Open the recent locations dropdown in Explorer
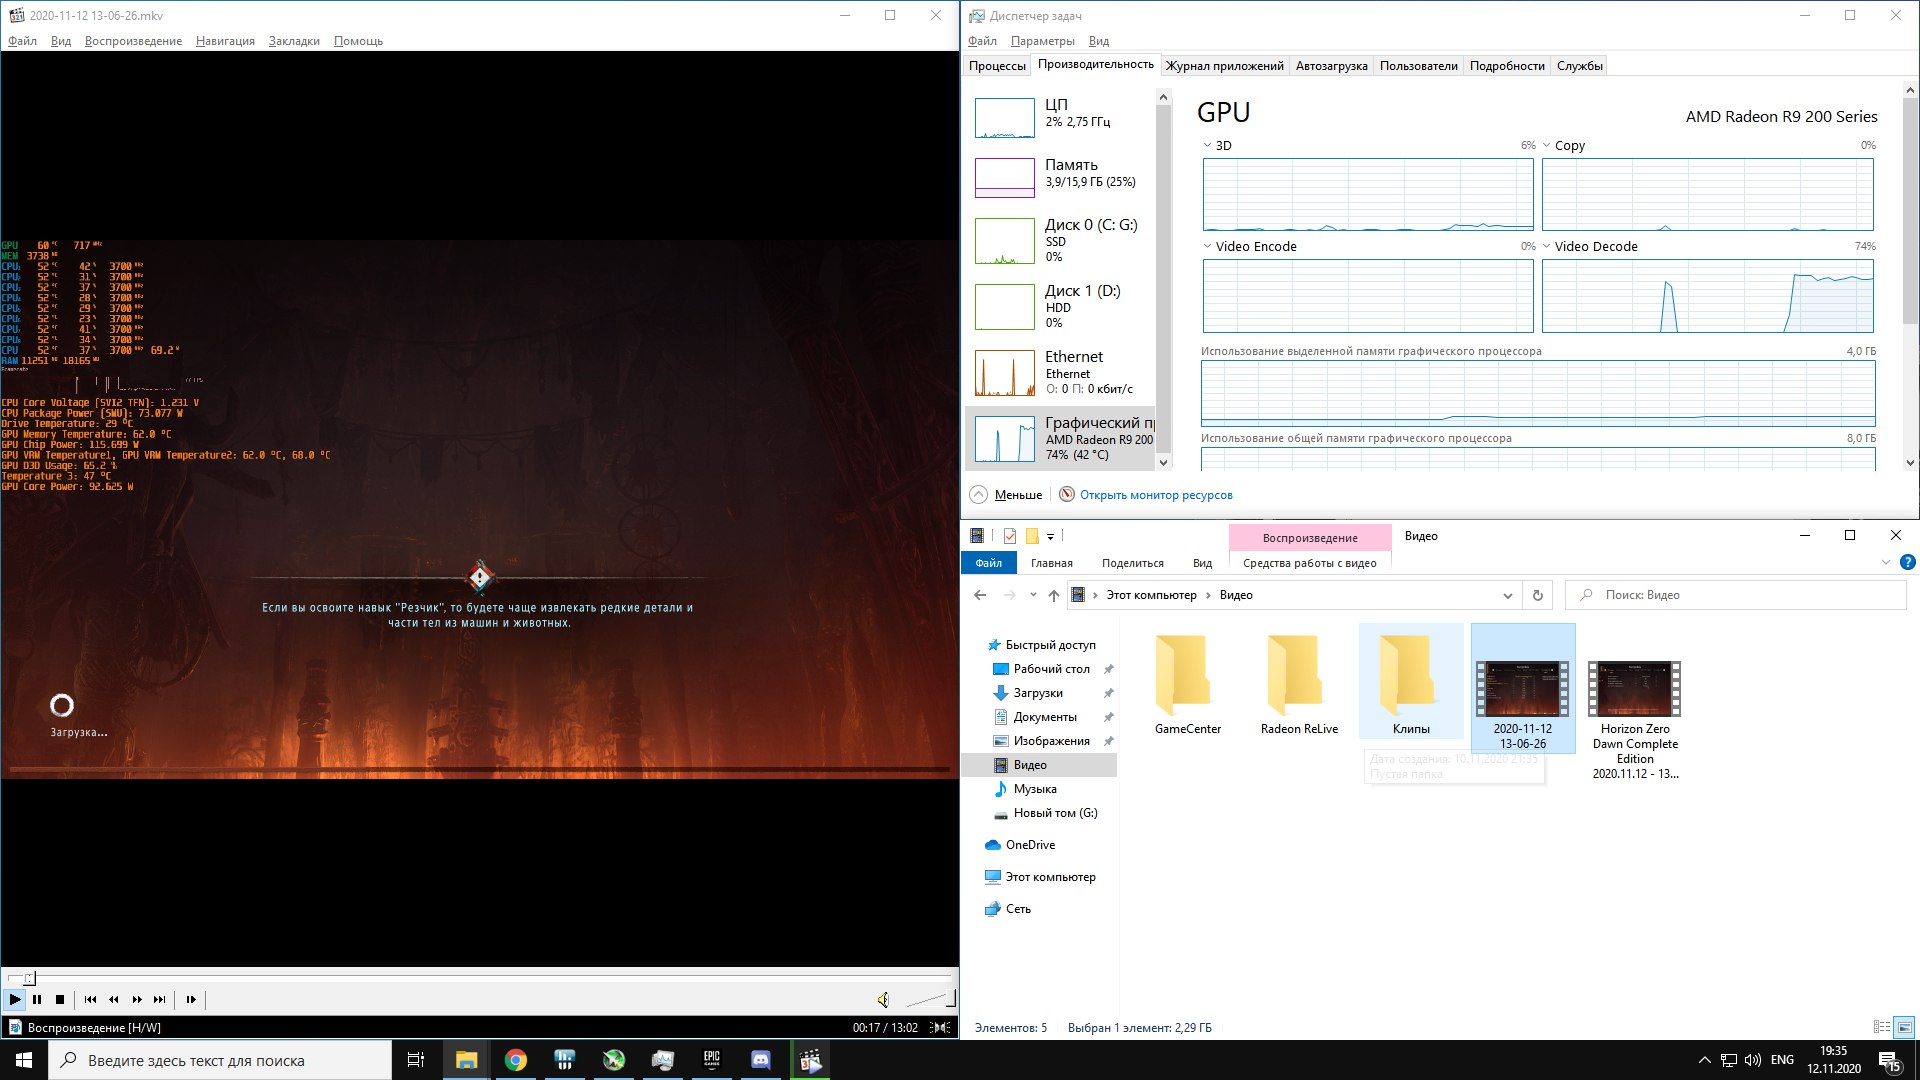 click(1032, 595)
